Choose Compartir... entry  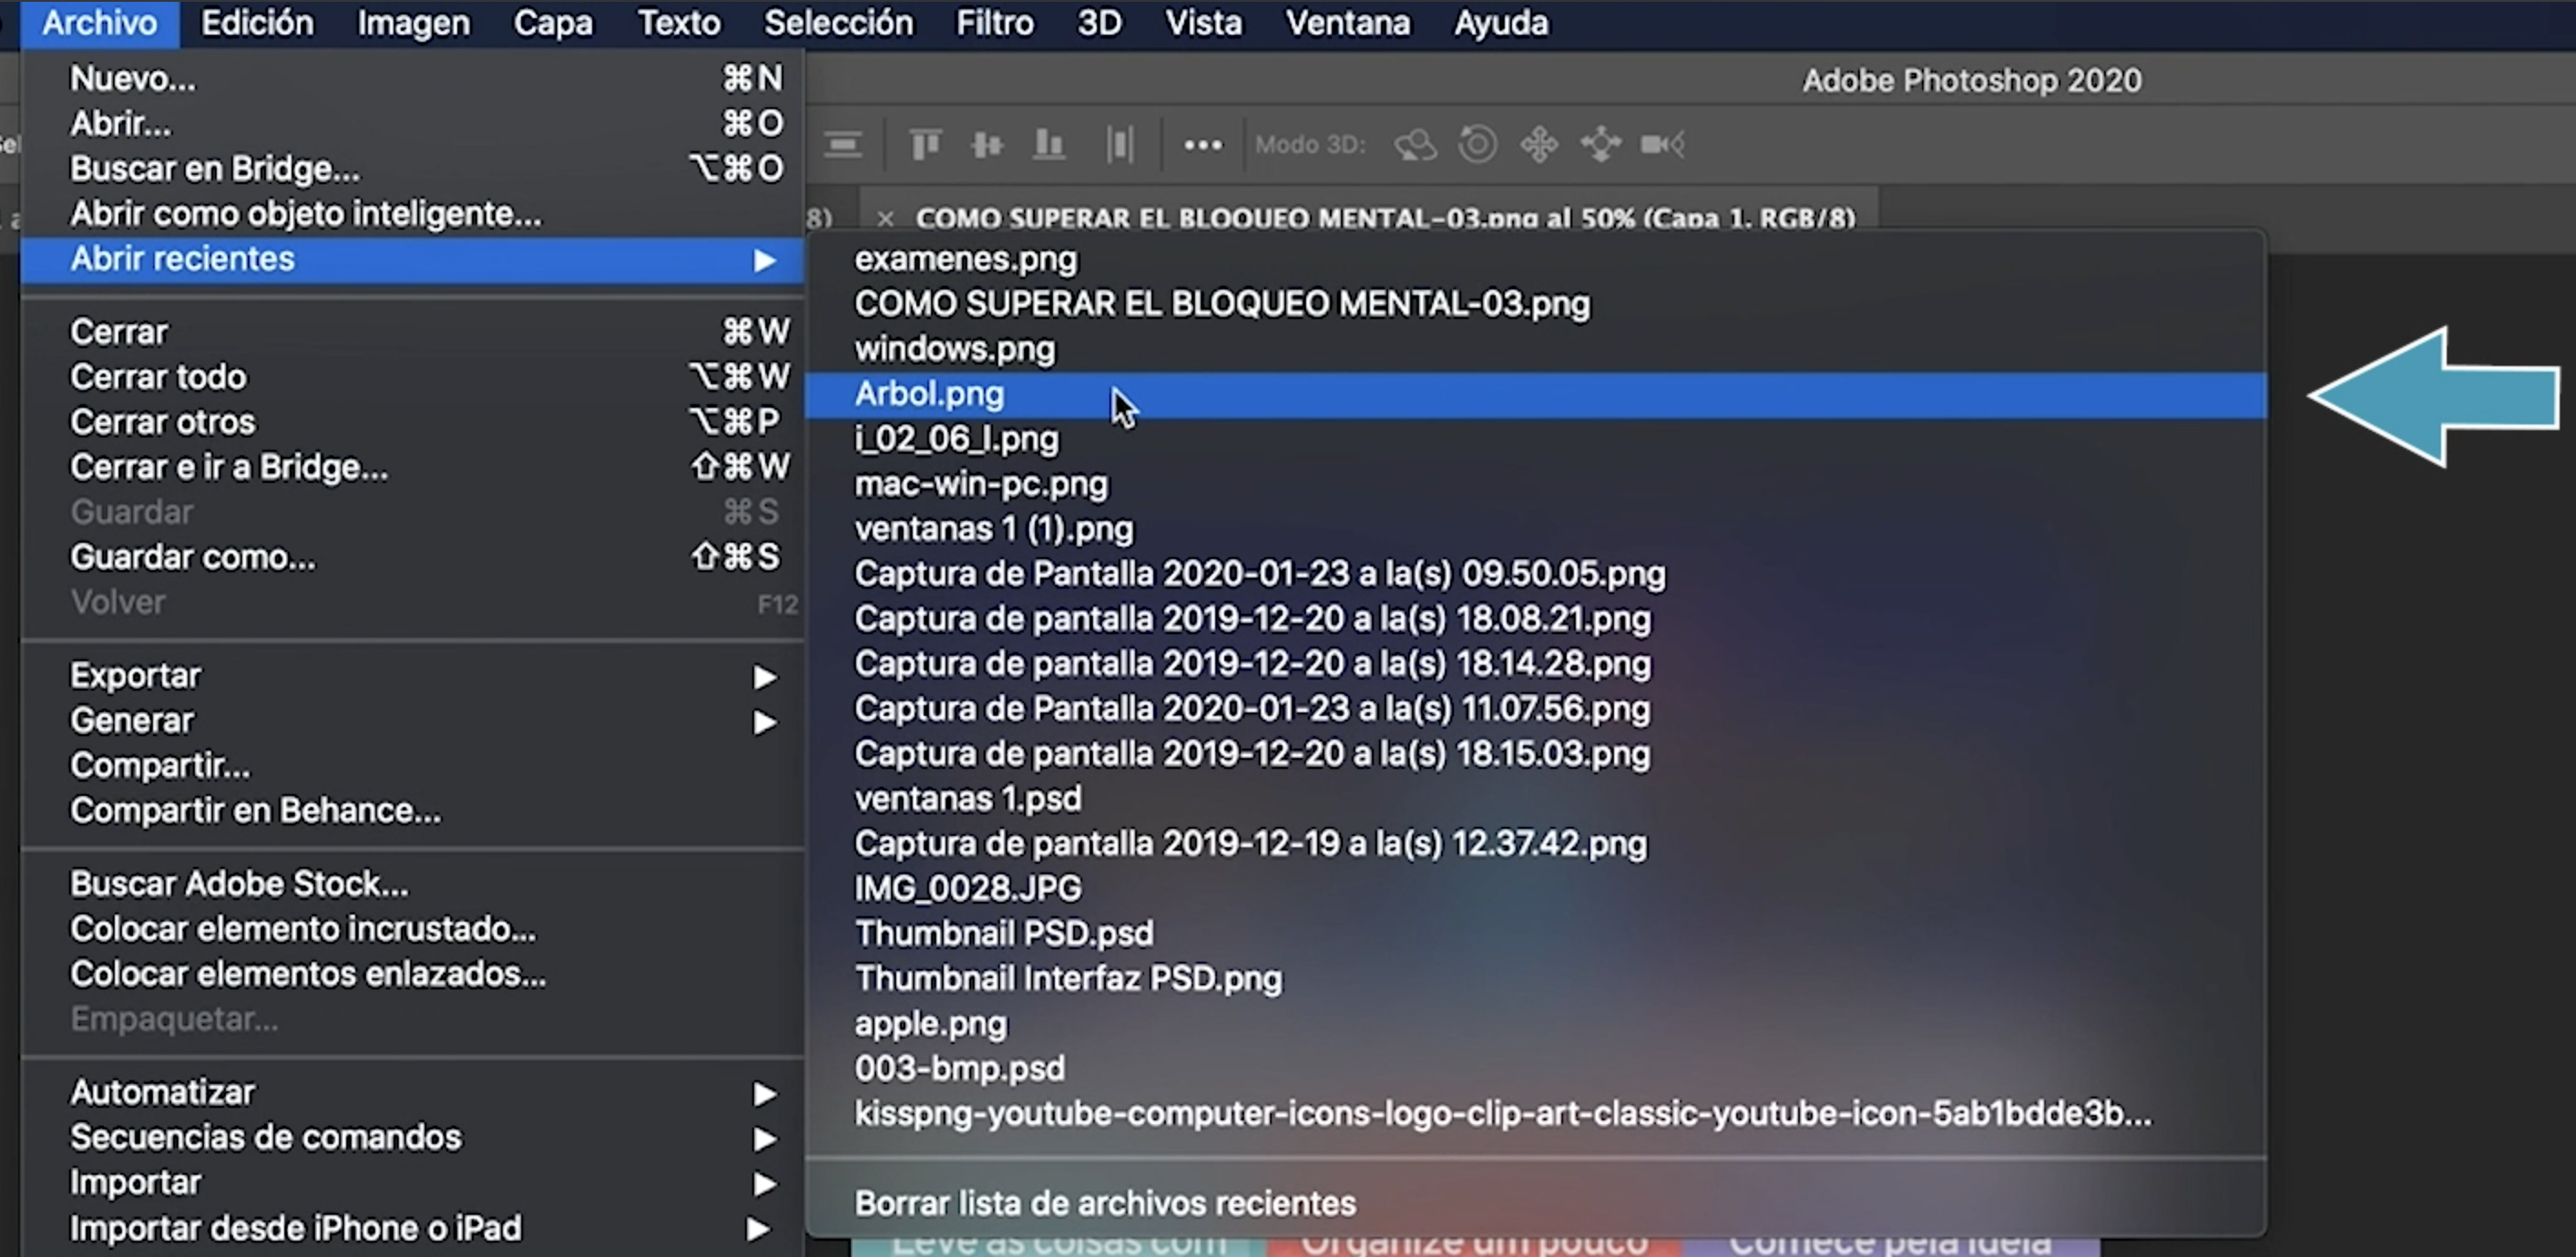412,765
